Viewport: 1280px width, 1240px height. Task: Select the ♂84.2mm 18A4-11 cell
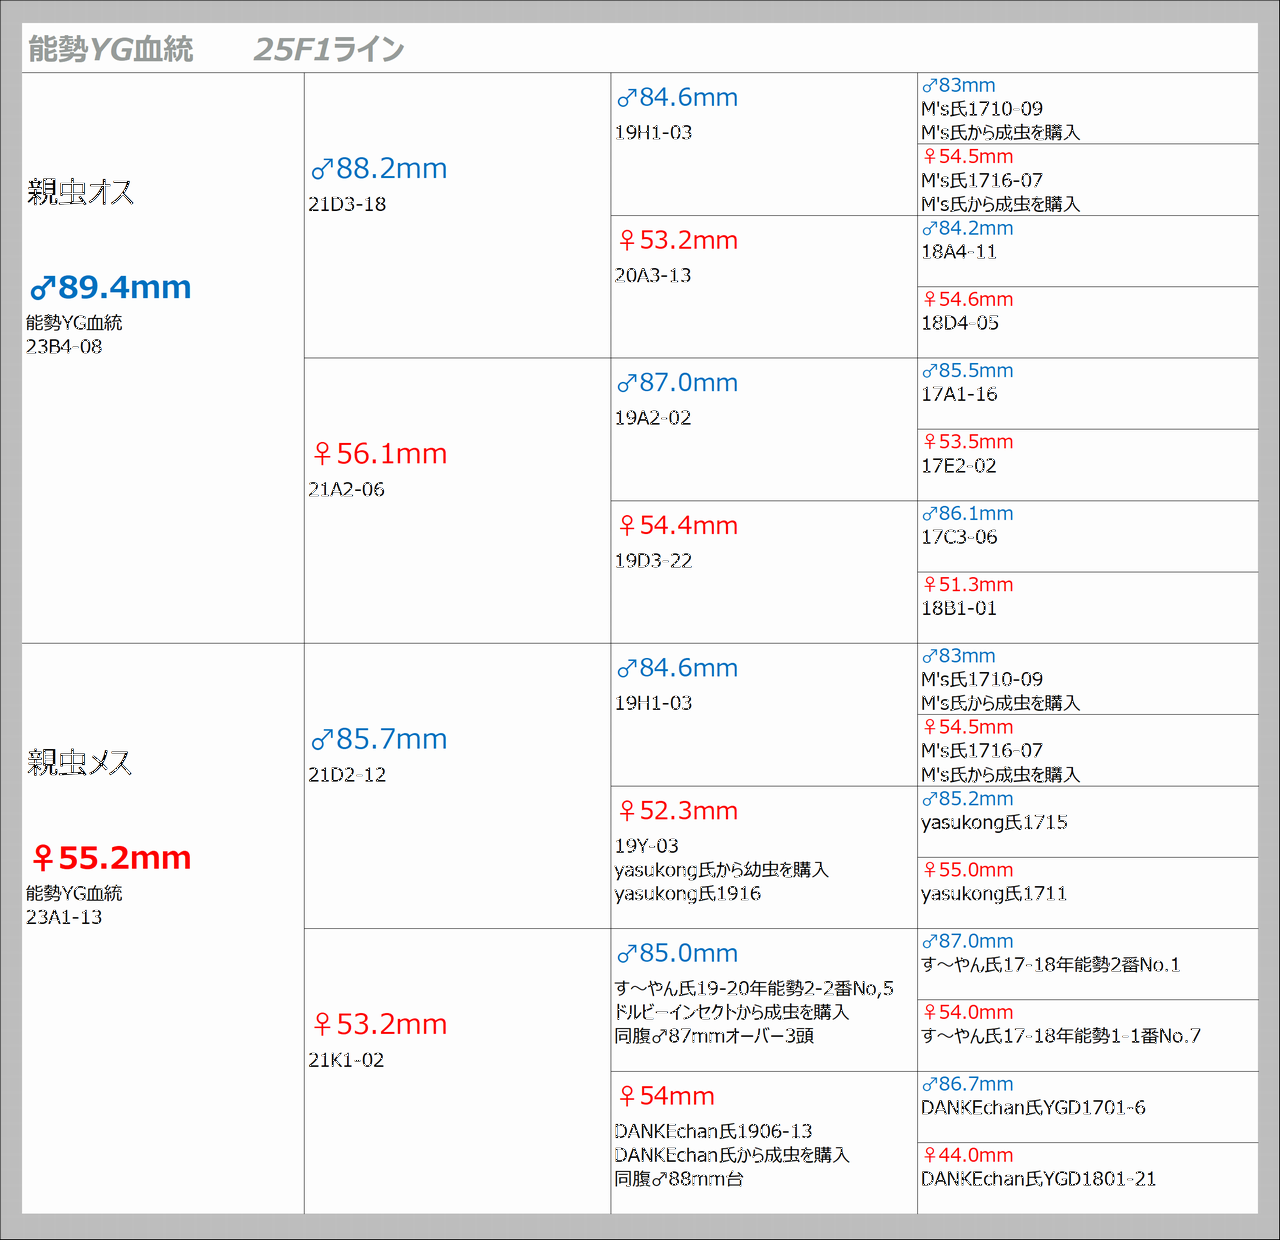[x=967, y=240]
